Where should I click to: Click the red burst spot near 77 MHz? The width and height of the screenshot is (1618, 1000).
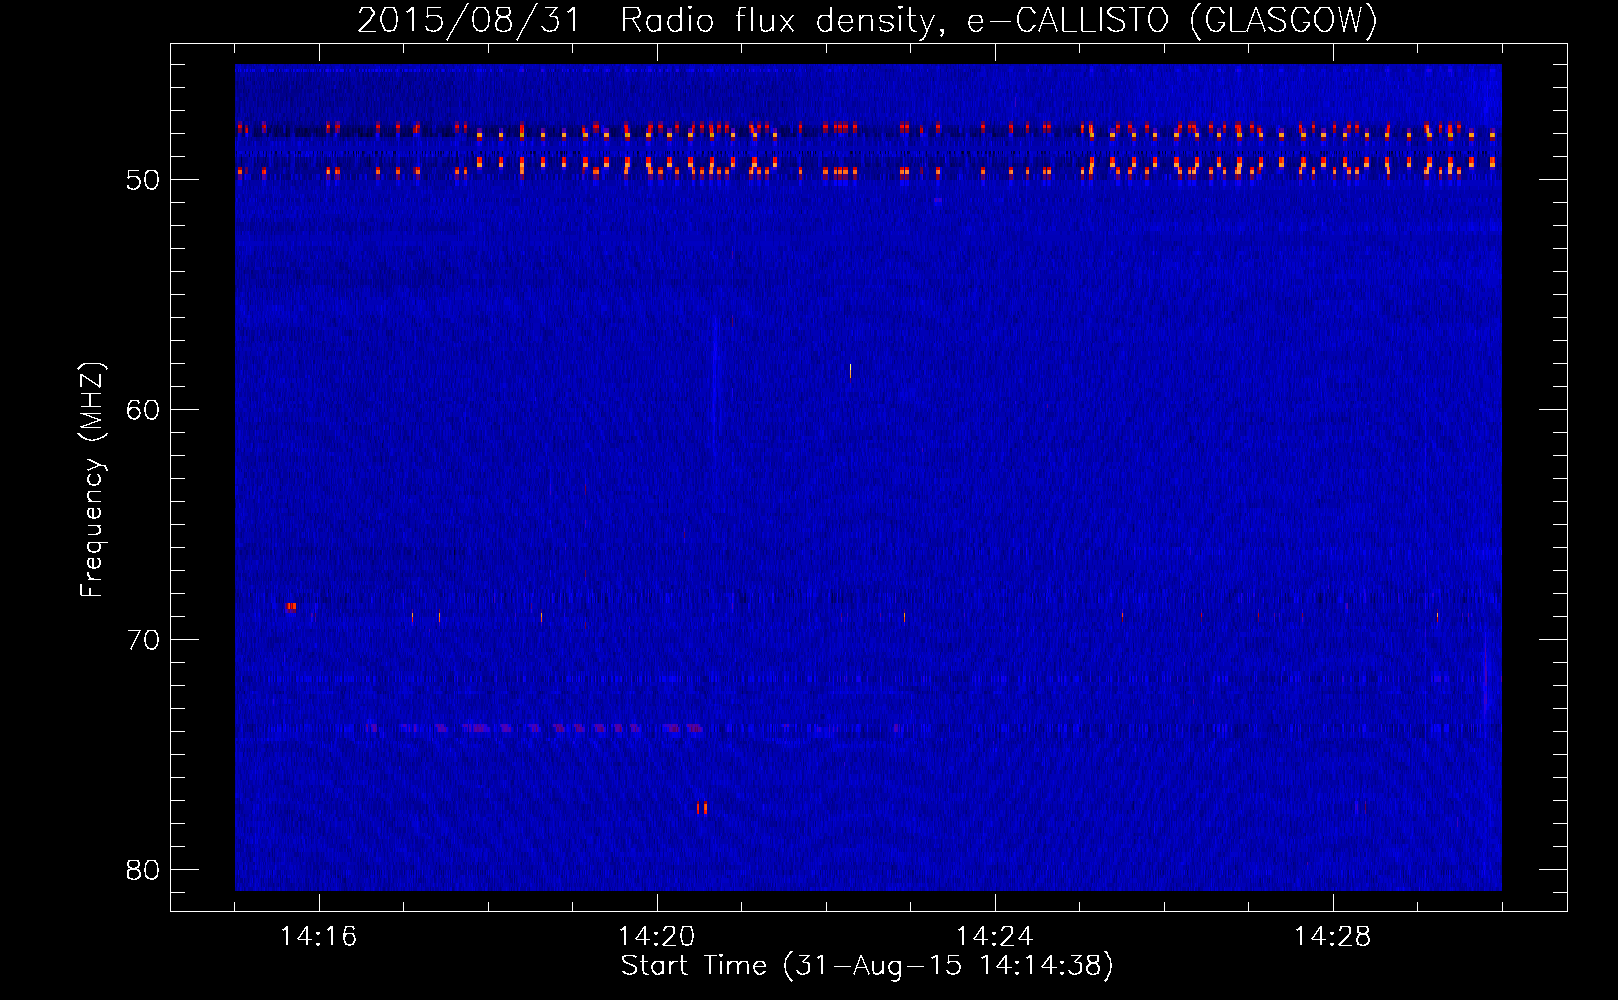point(702,808)
